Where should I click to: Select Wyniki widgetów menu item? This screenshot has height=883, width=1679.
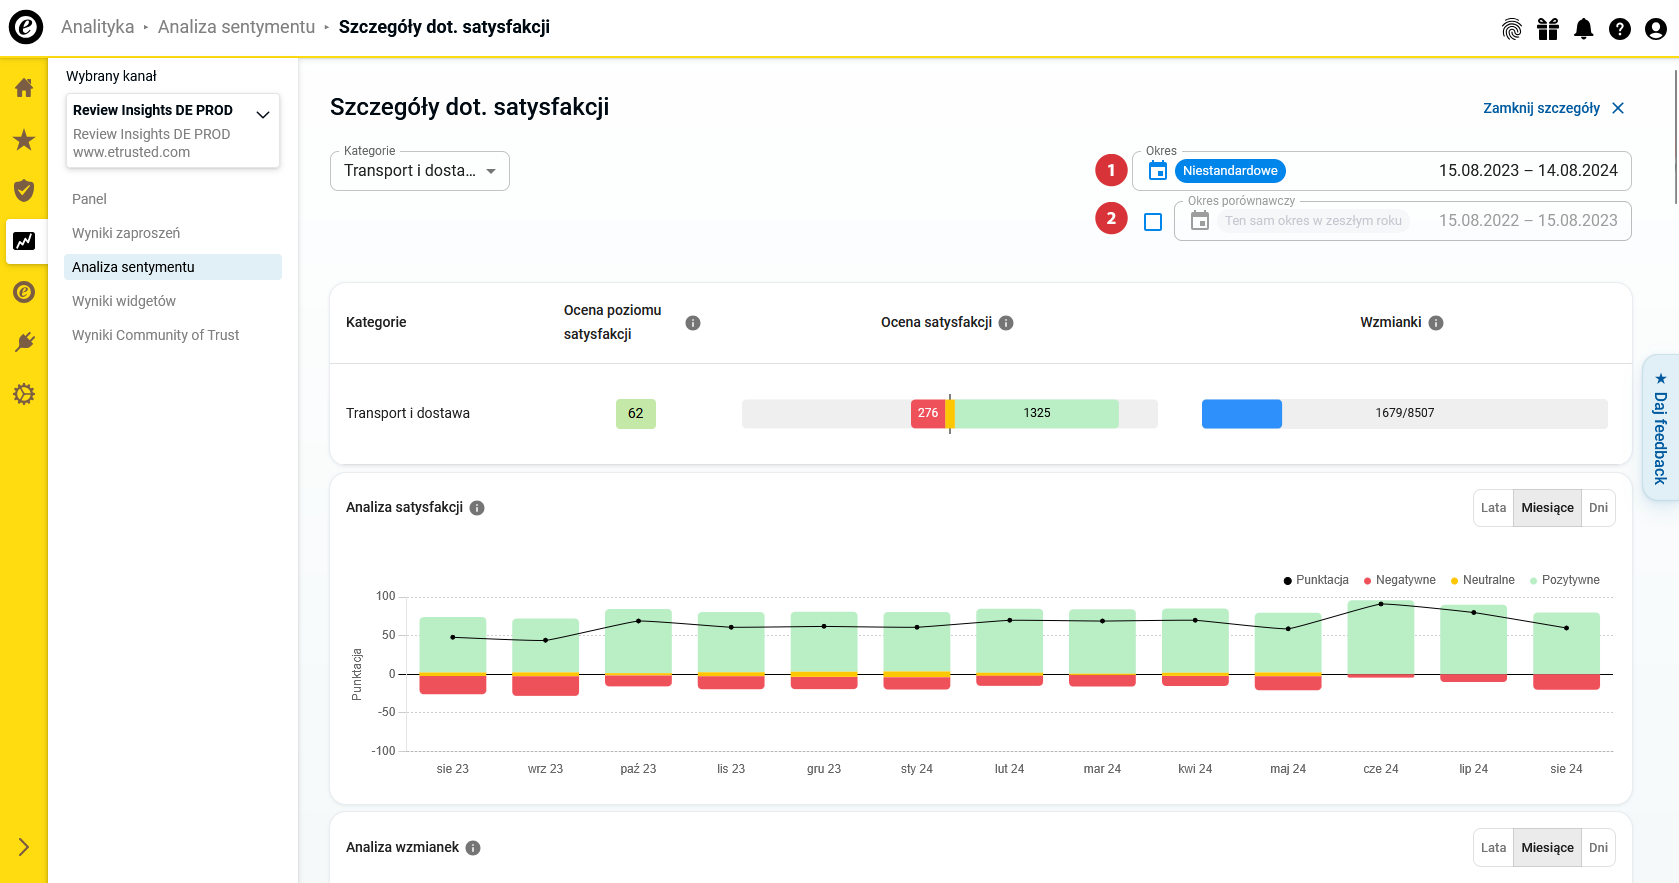[x=124, y=301]
